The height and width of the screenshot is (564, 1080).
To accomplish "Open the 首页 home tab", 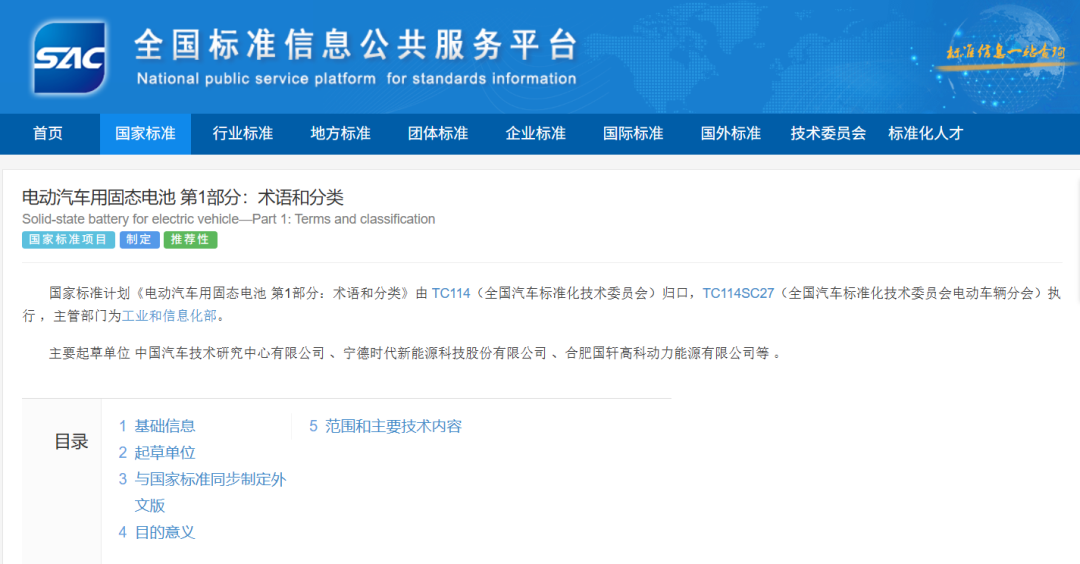I will pos(48,133).
